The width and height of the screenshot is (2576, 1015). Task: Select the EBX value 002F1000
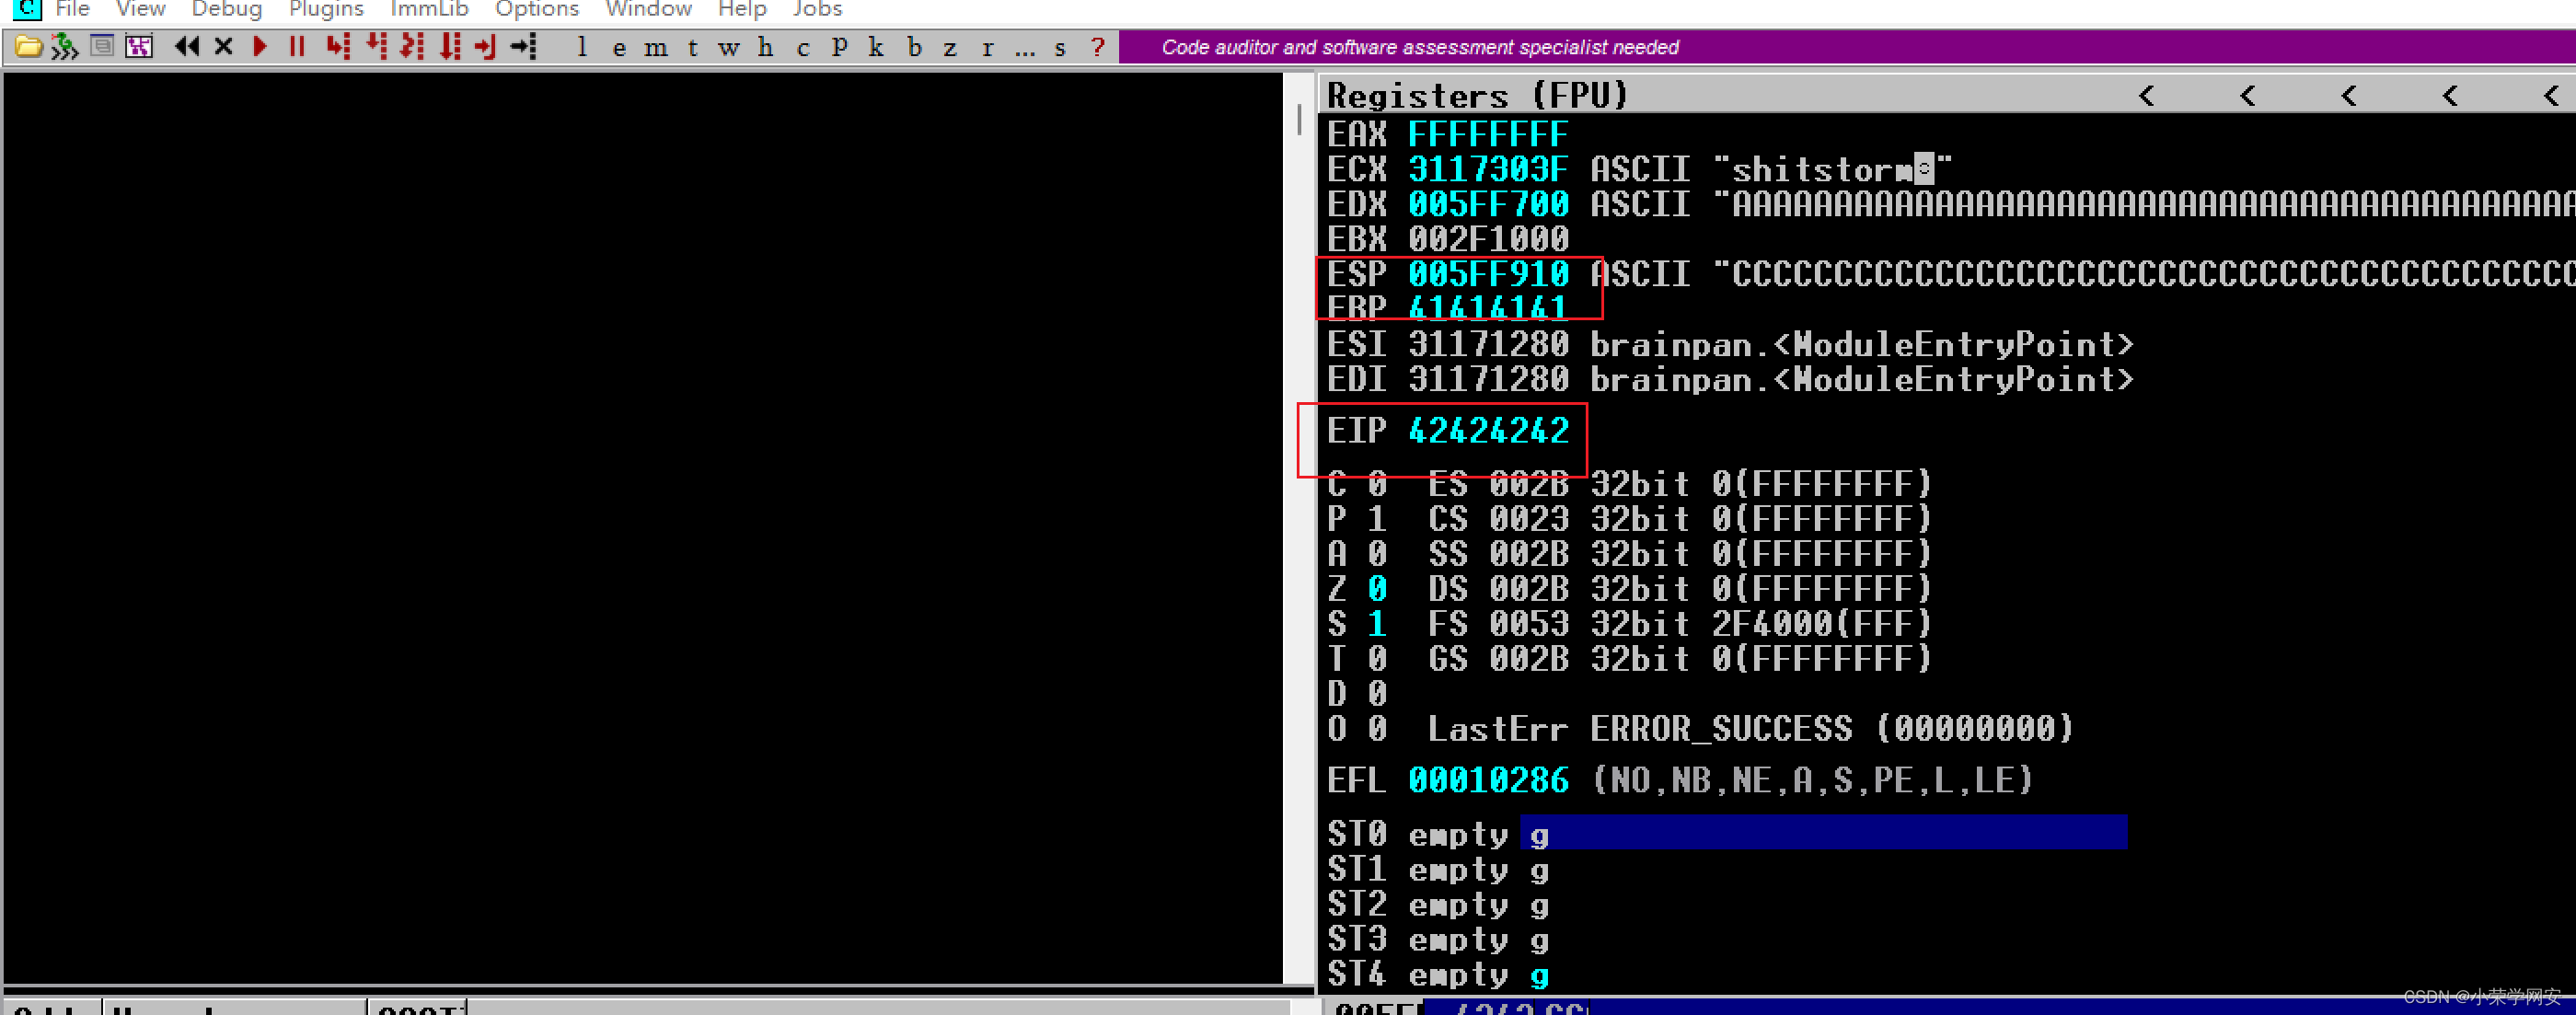click(x=1488, y=239)
